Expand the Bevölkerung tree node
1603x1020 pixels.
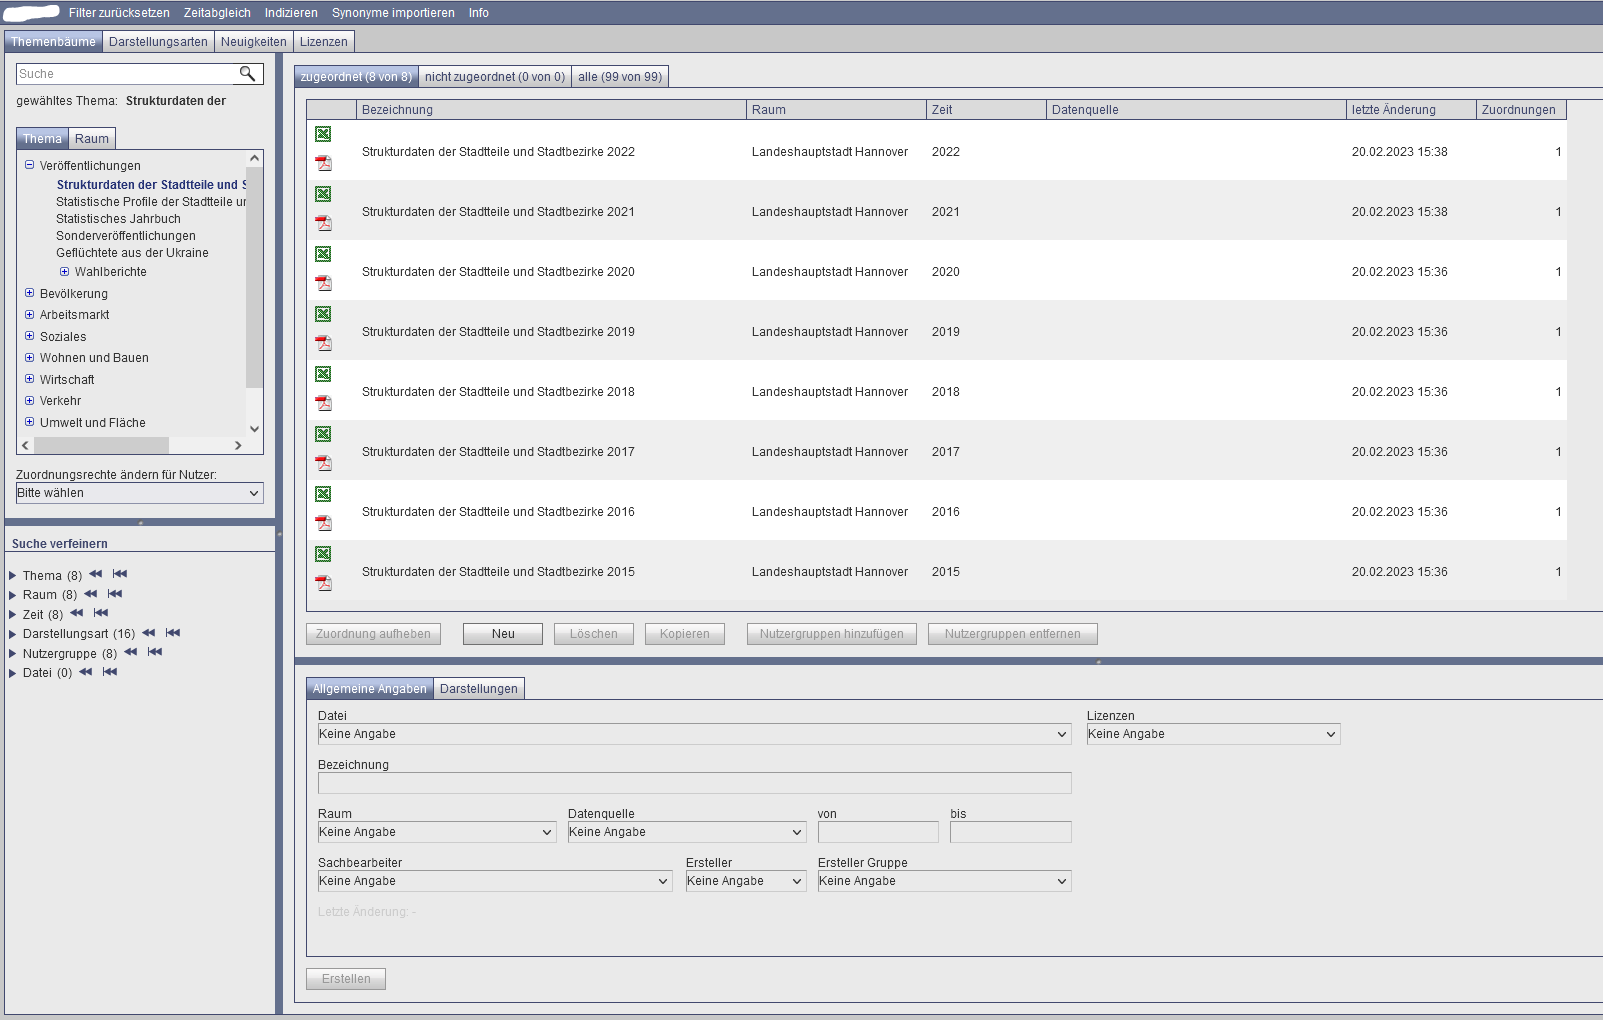(29, 293)
